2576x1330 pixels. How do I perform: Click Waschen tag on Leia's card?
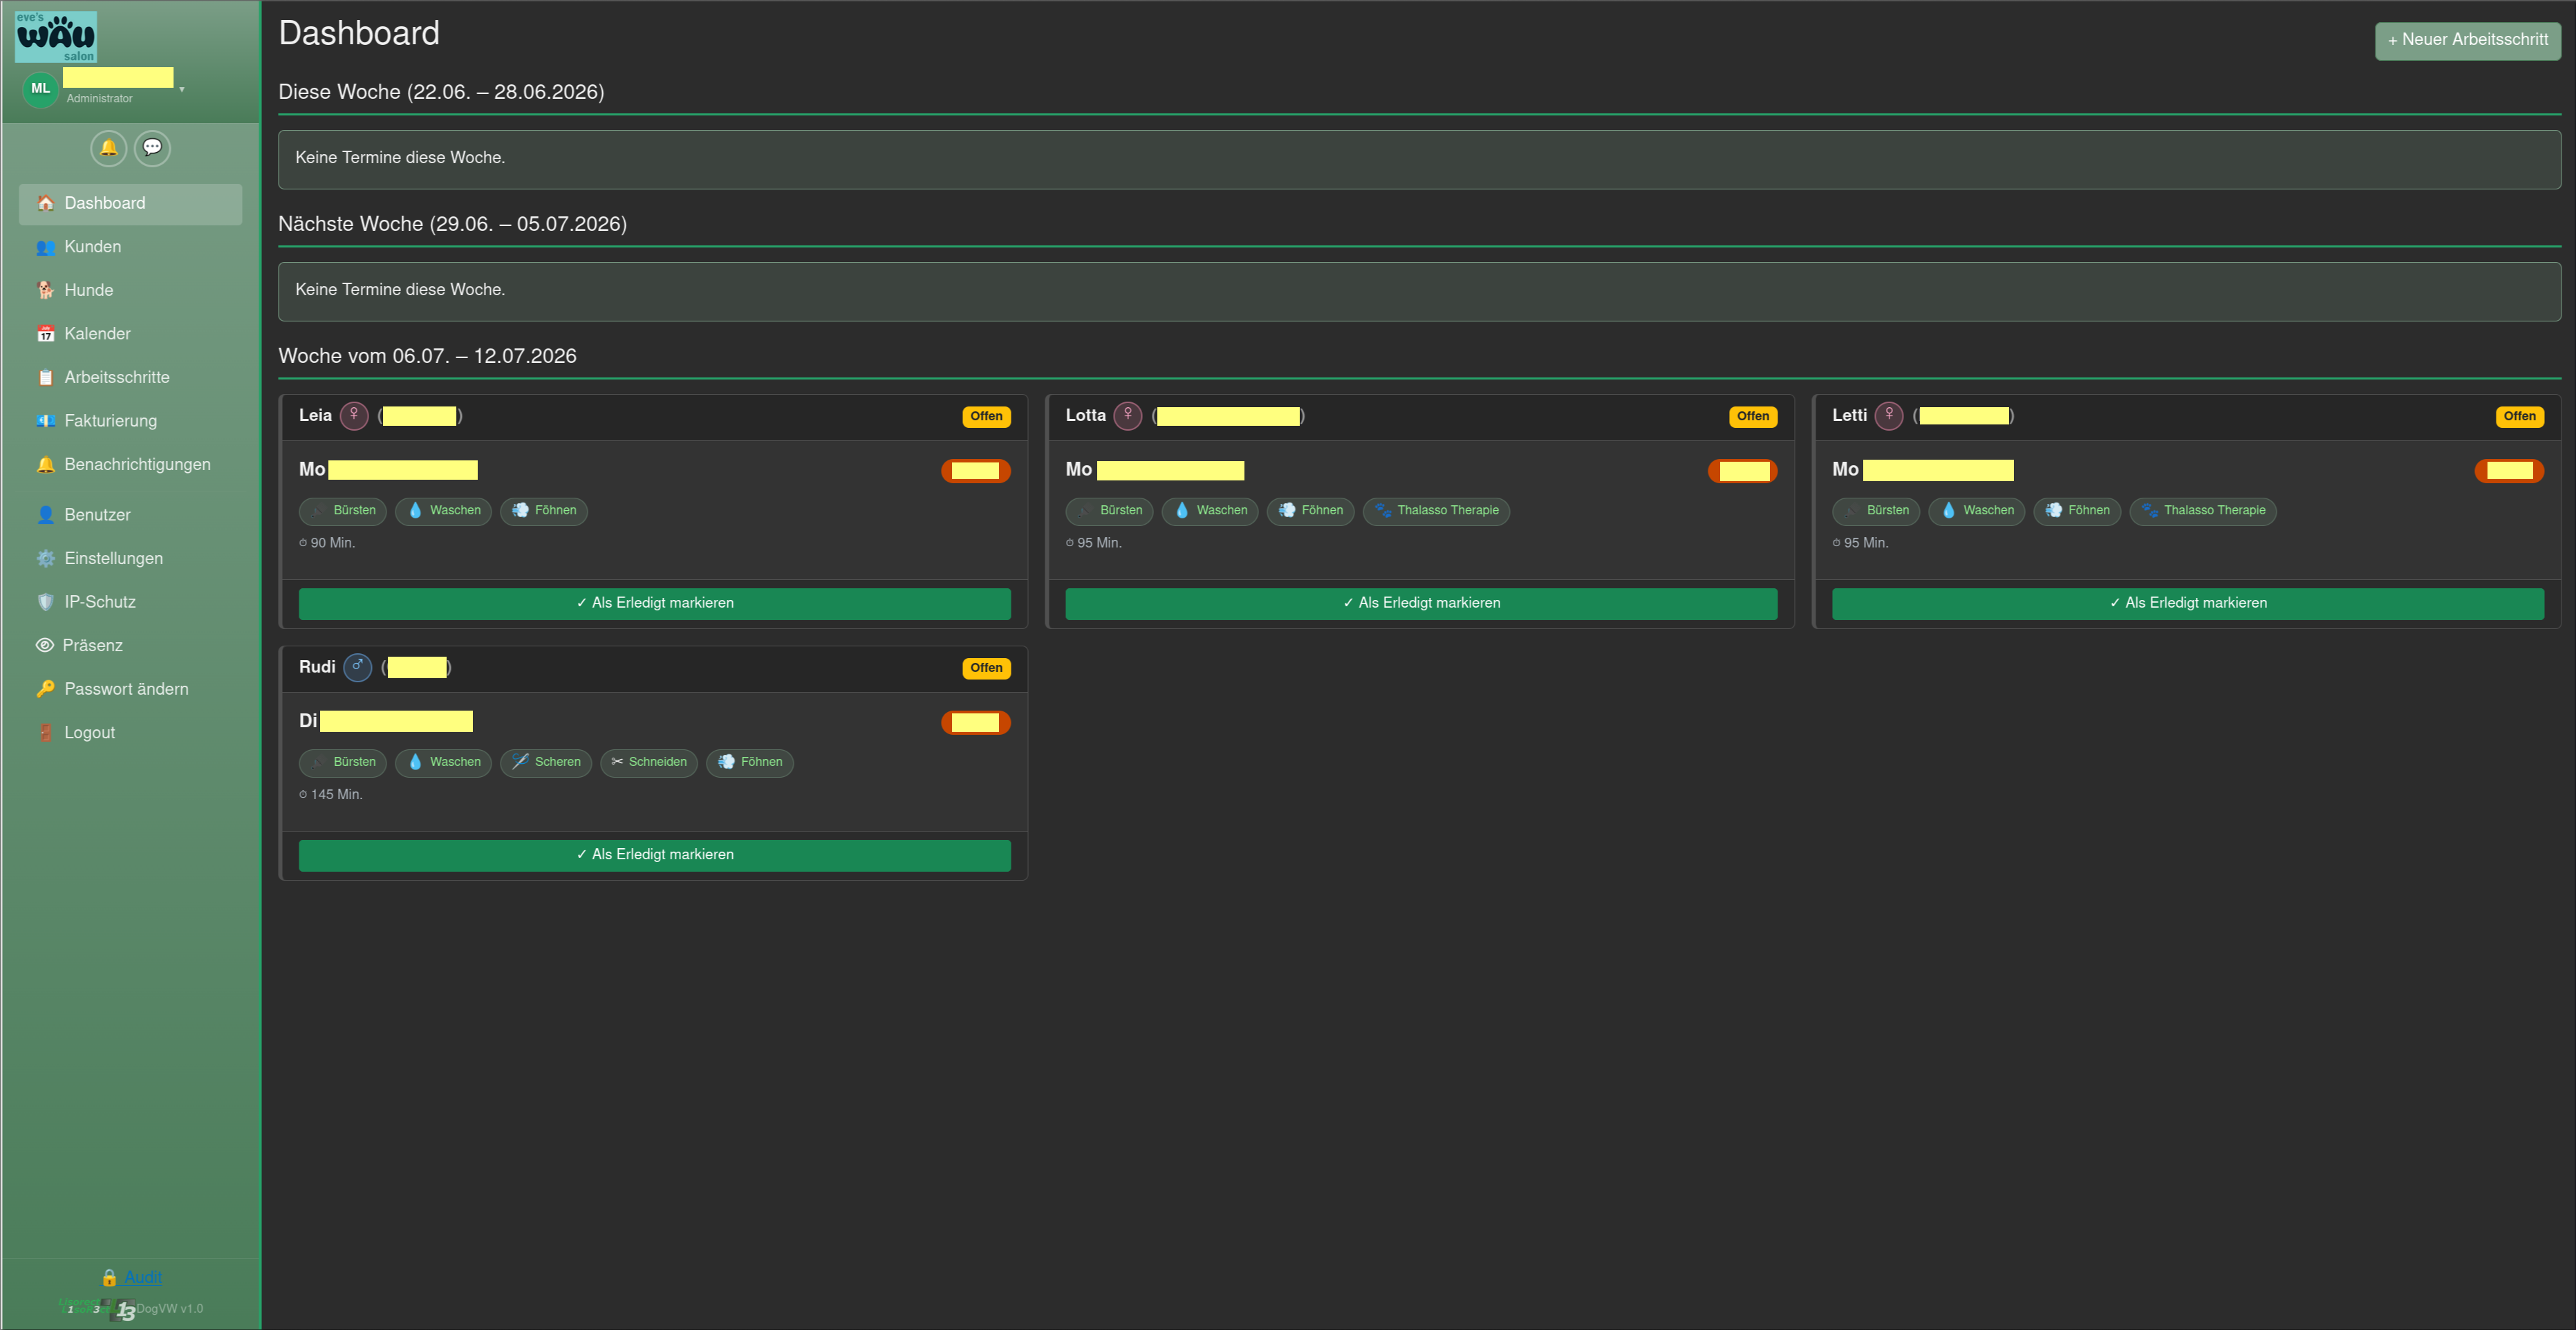[443, 511]
